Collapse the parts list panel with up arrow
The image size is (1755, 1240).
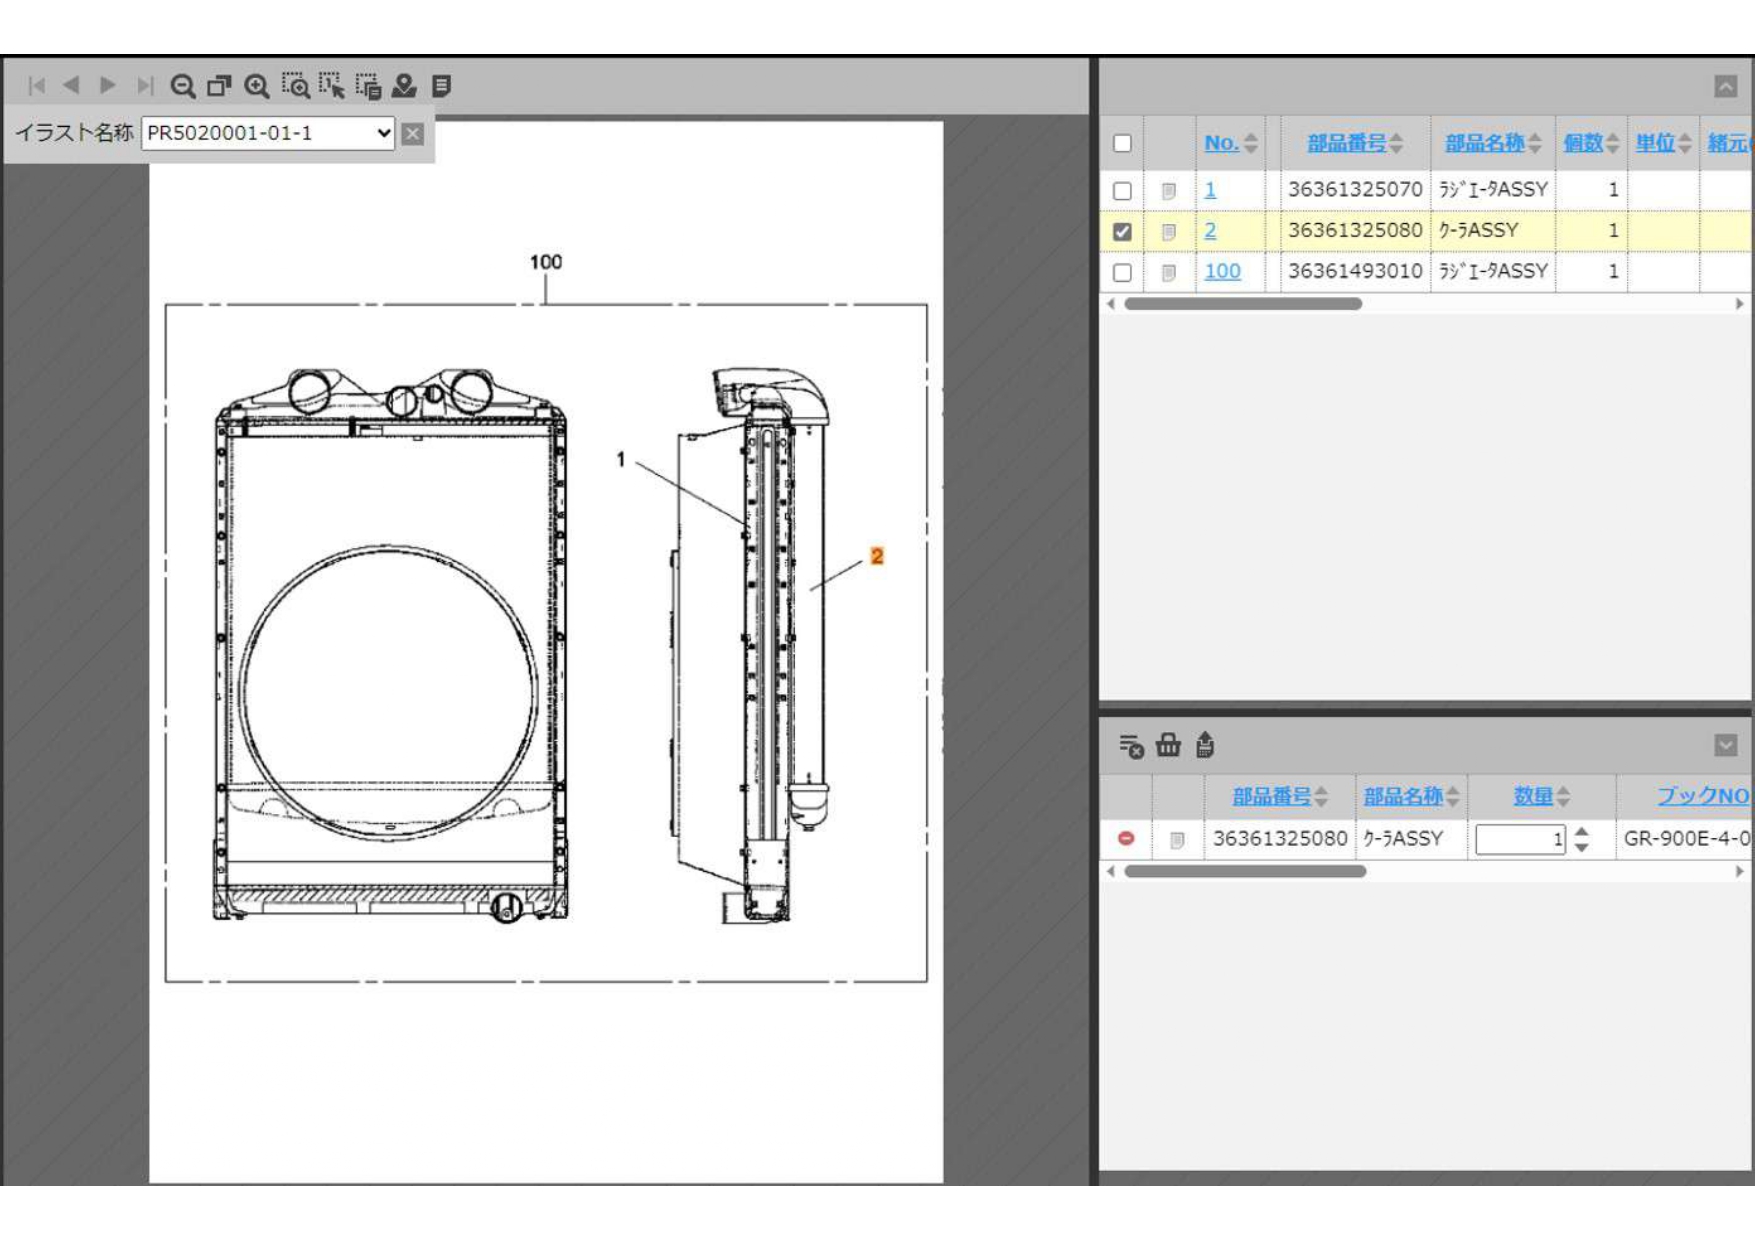1725,87
